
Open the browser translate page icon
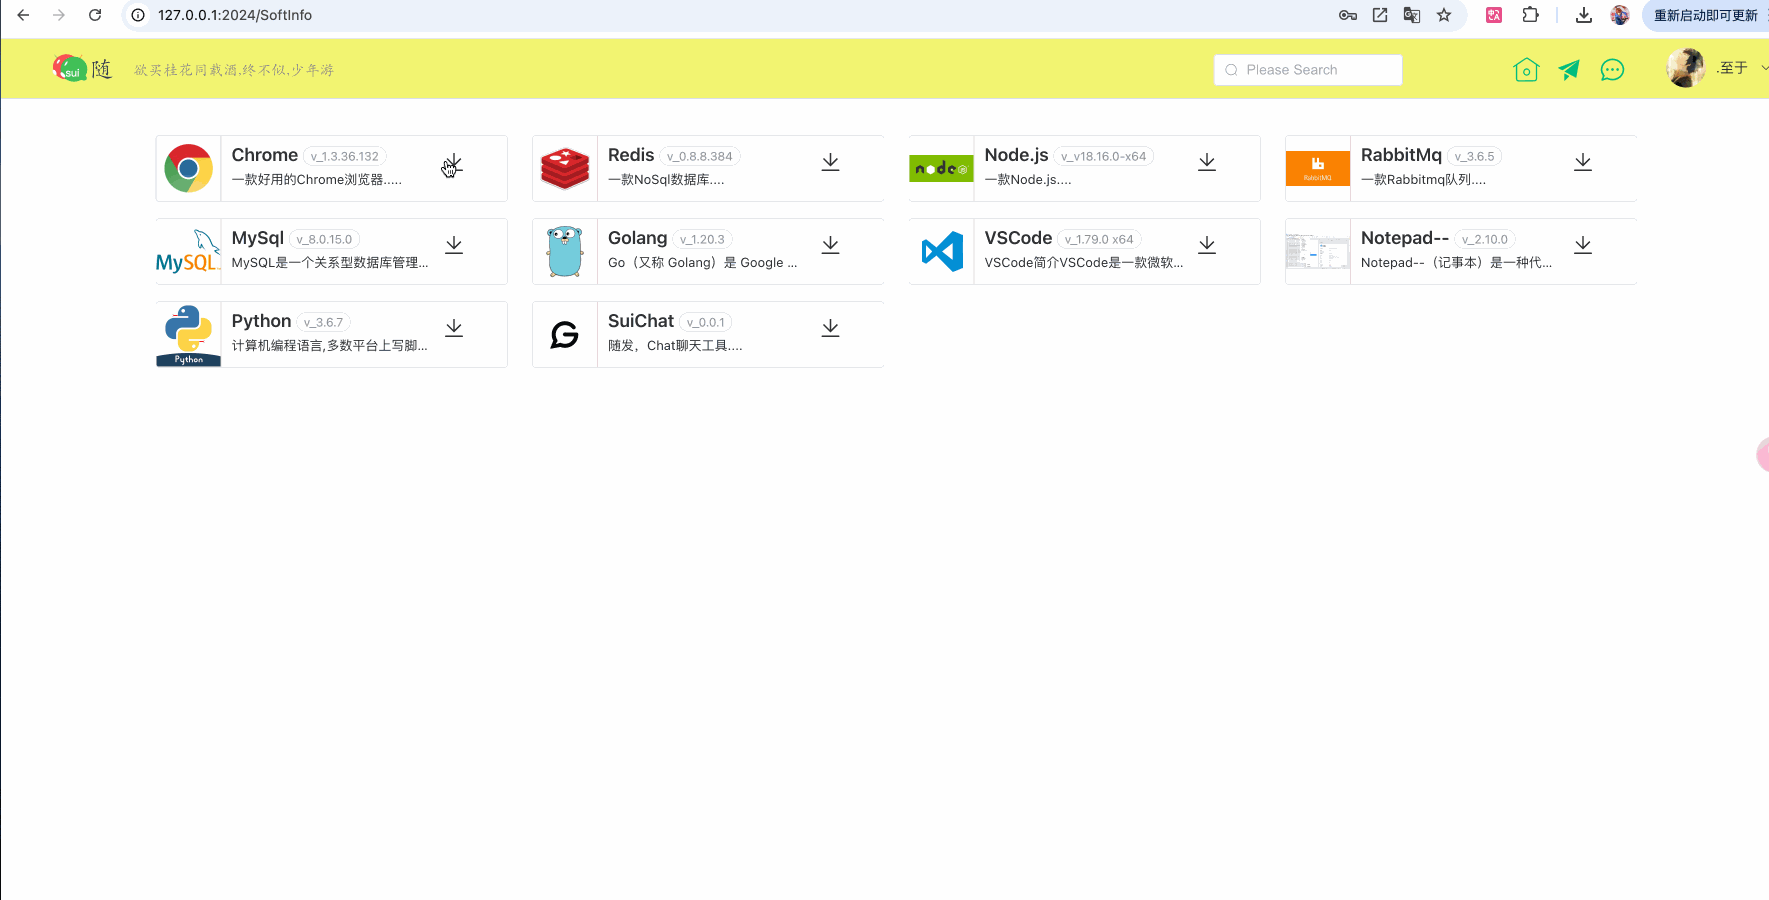coord(1412,15)
